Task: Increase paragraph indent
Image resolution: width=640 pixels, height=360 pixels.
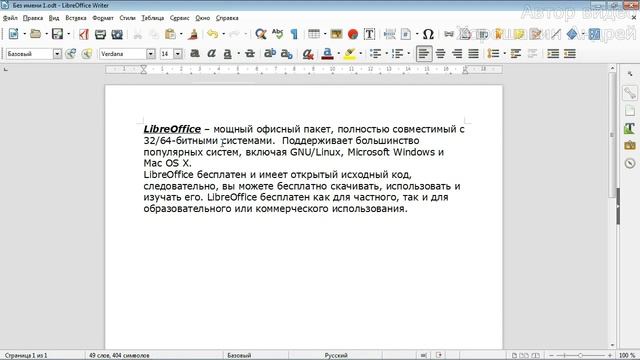Action: coord(553,54)
